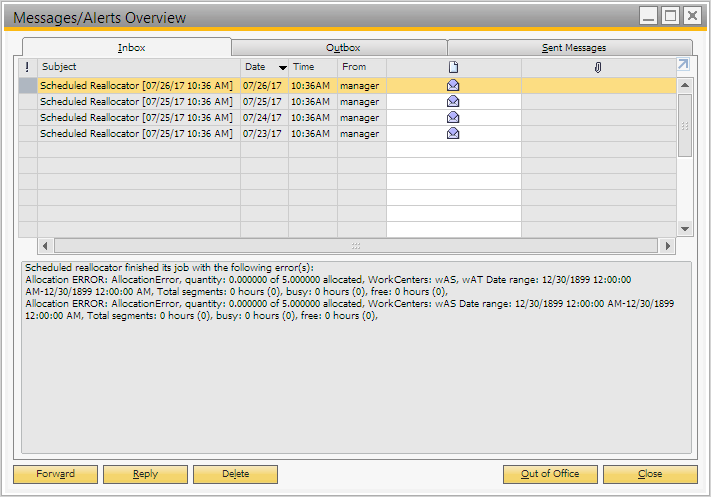Open the Out of Office settings
711x497 pixels.
coord(549,474)
